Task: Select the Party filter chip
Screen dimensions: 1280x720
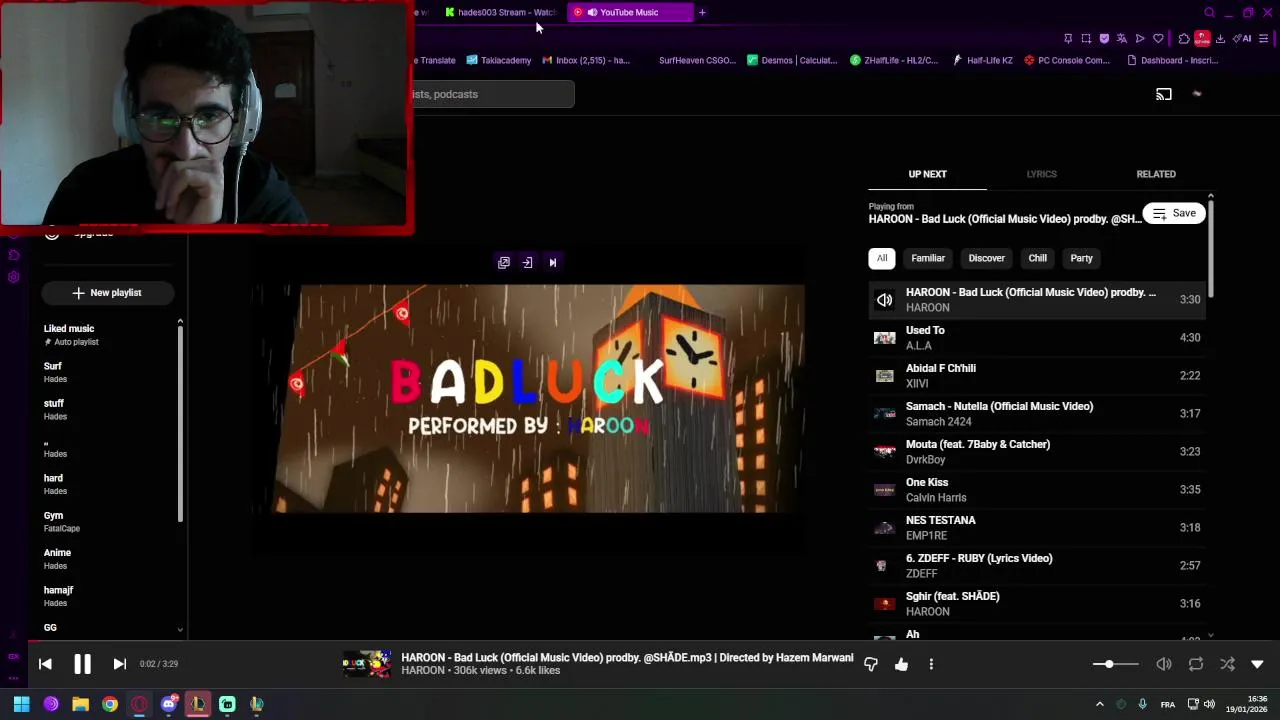Action: click(x=1081, y=258)
